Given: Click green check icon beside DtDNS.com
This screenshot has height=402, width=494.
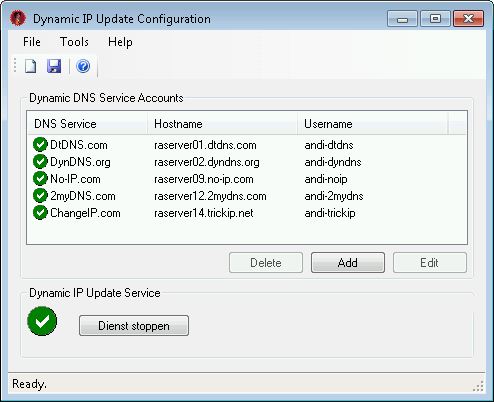Looking at the screenshot, I should (40, 145).
